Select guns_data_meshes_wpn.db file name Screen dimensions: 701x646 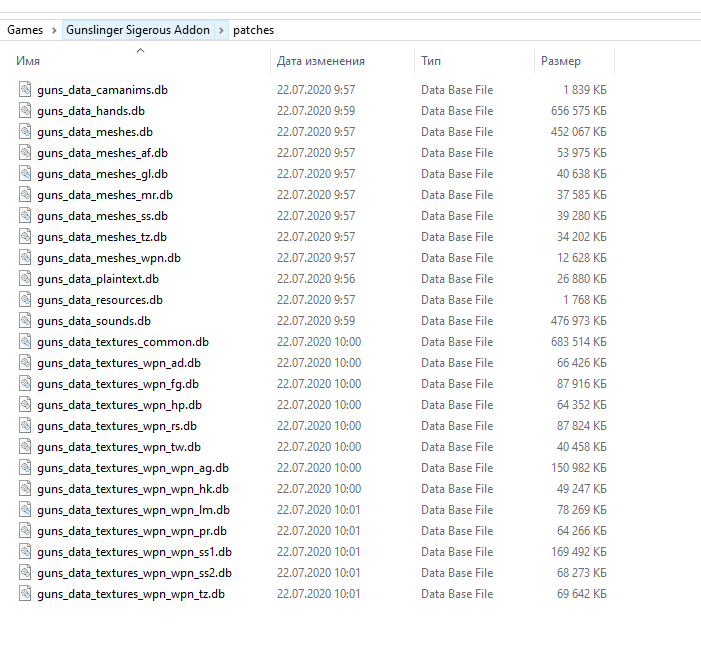coord(109,258)
